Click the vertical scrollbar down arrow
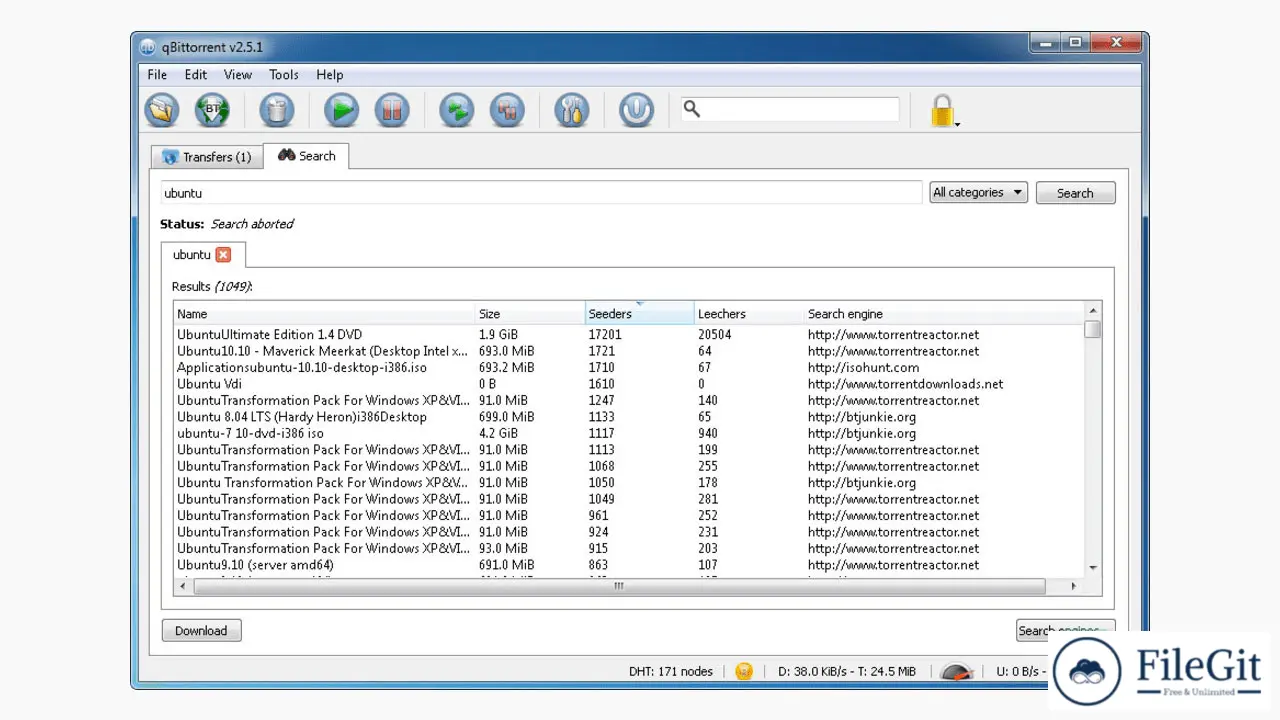Screen dimensions: 1280x720 (x=1093, y=568)
